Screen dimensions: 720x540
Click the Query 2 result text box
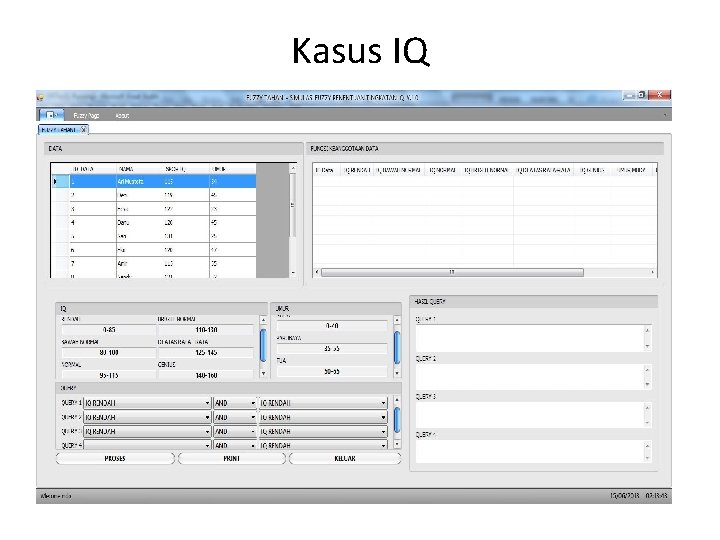tap(533, 377)
